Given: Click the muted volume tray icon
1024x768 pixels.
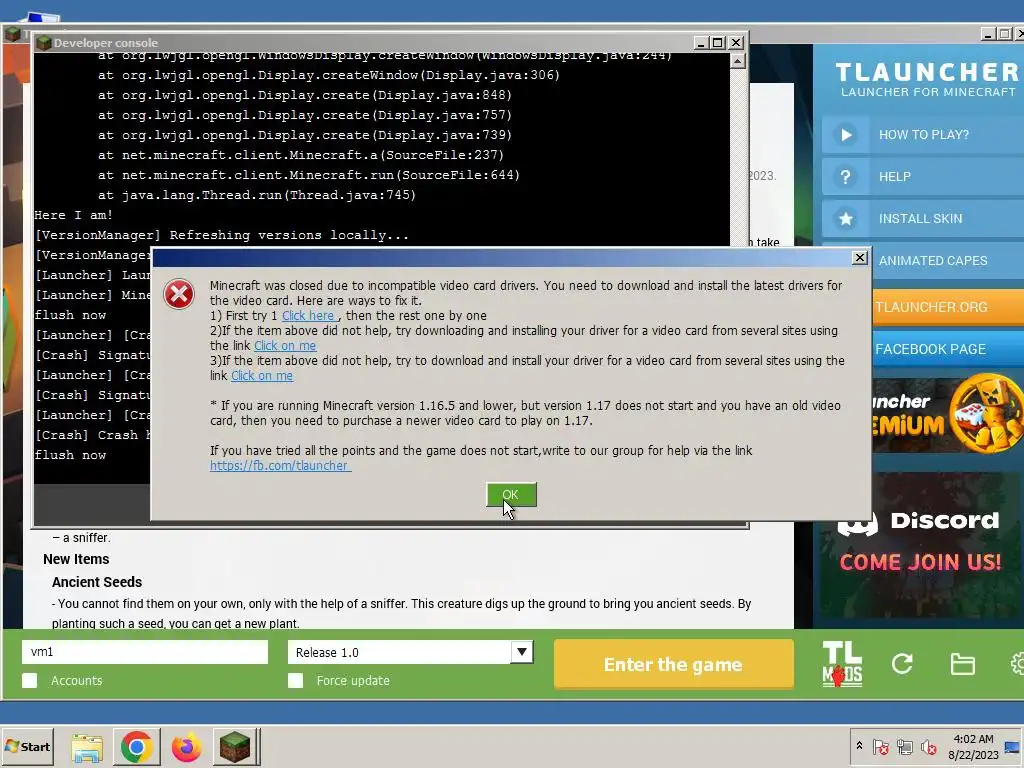Looking at the screenshot, I should (x=928, y=747).
